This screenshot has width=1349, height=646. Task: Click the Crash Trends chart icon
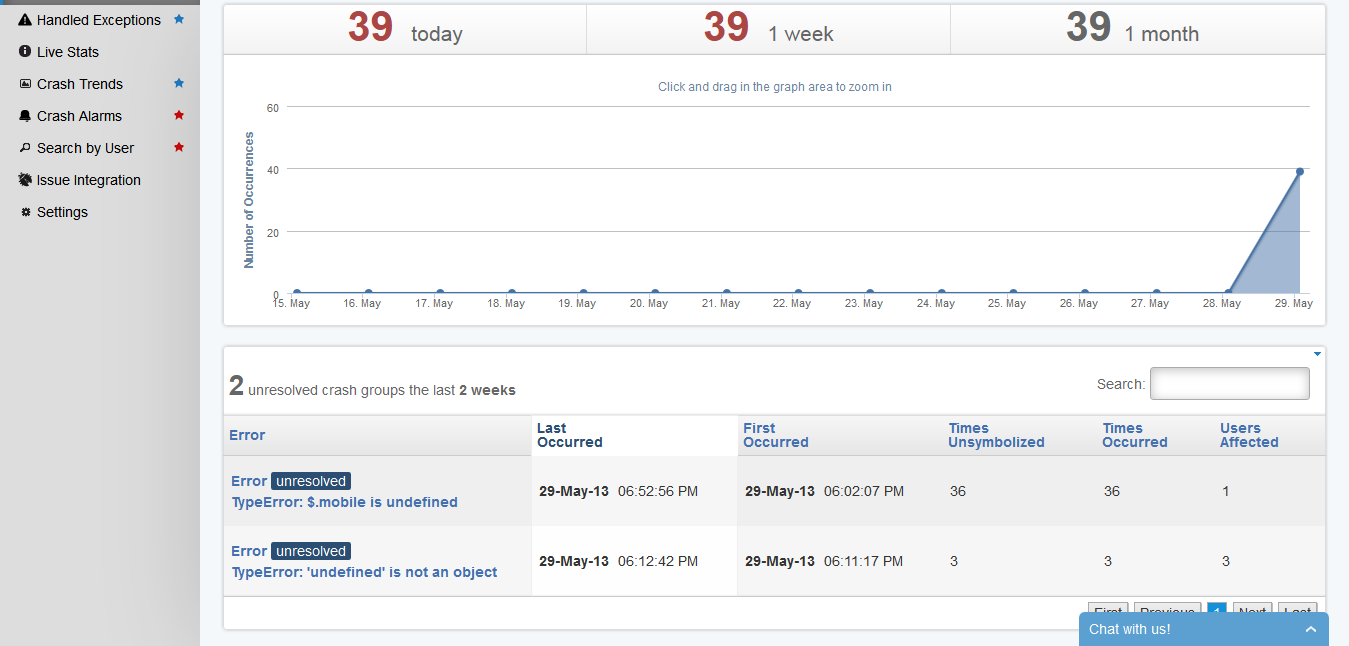coord(25,84)
